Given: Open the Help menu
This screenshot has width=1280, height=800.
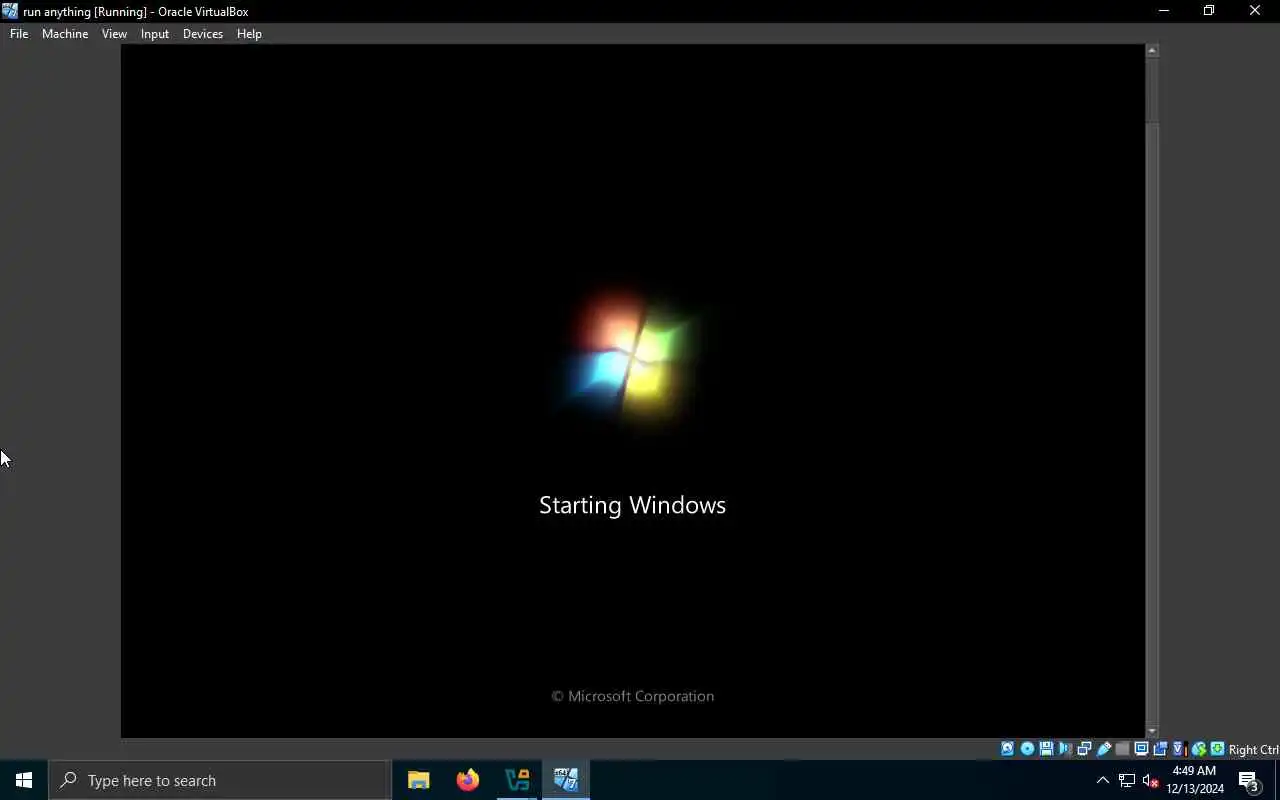Looking at the screenshot, I should pos(249,33).
